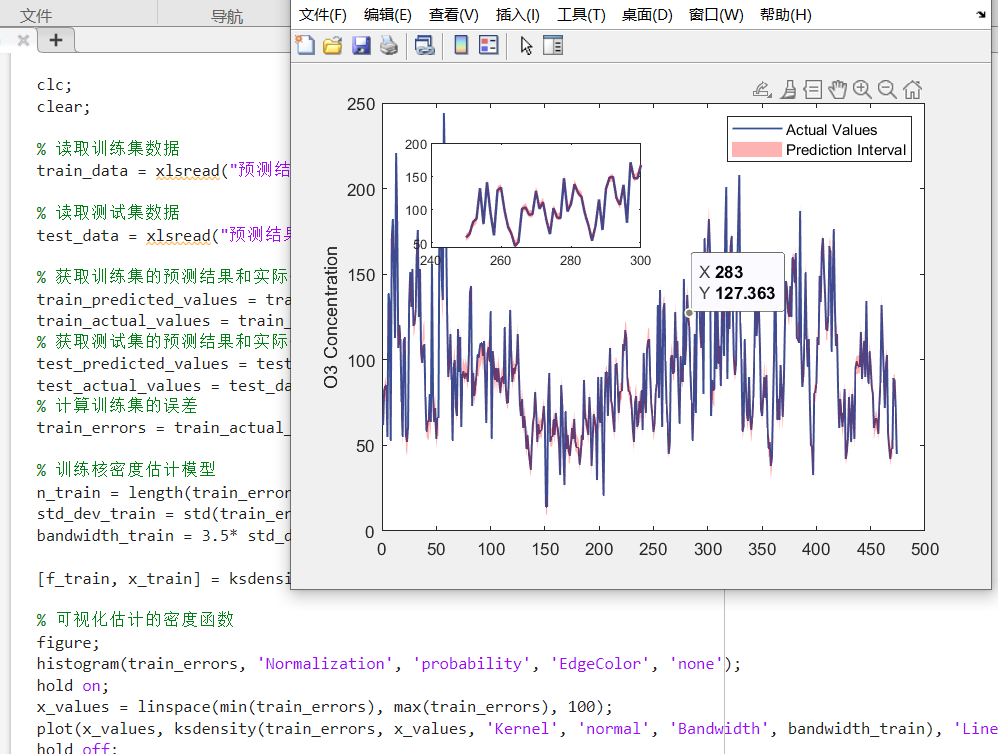Print the figure with the printer icon
The width and height of the screenshot is (998, 754).
[388, 45]
